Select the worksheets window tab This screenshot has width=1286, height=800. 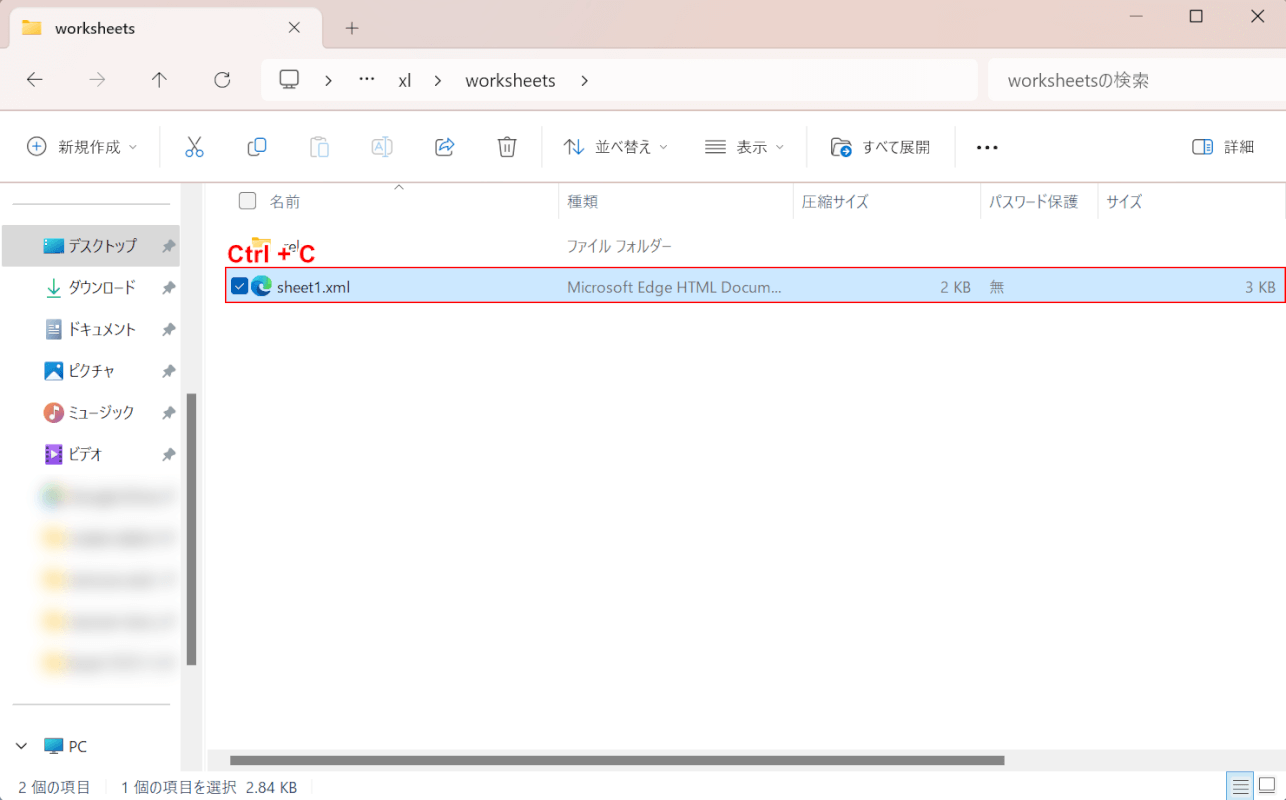tap(163, 28)
